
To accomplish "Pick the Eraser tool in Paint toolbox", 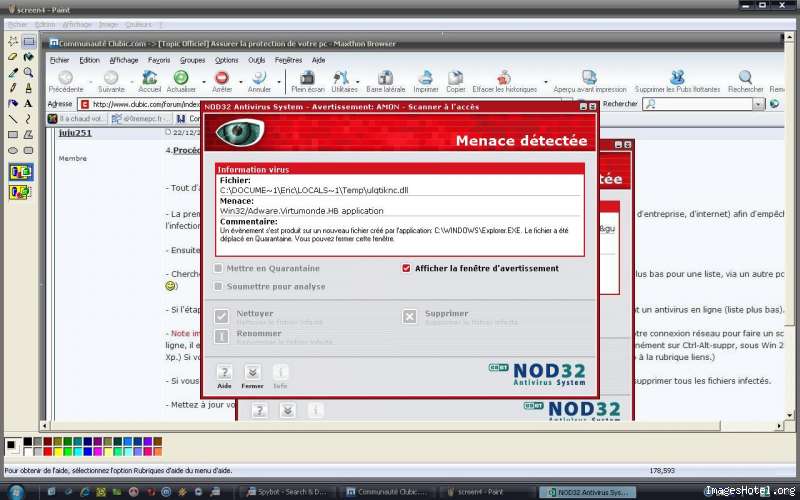I will click(13, 57).
